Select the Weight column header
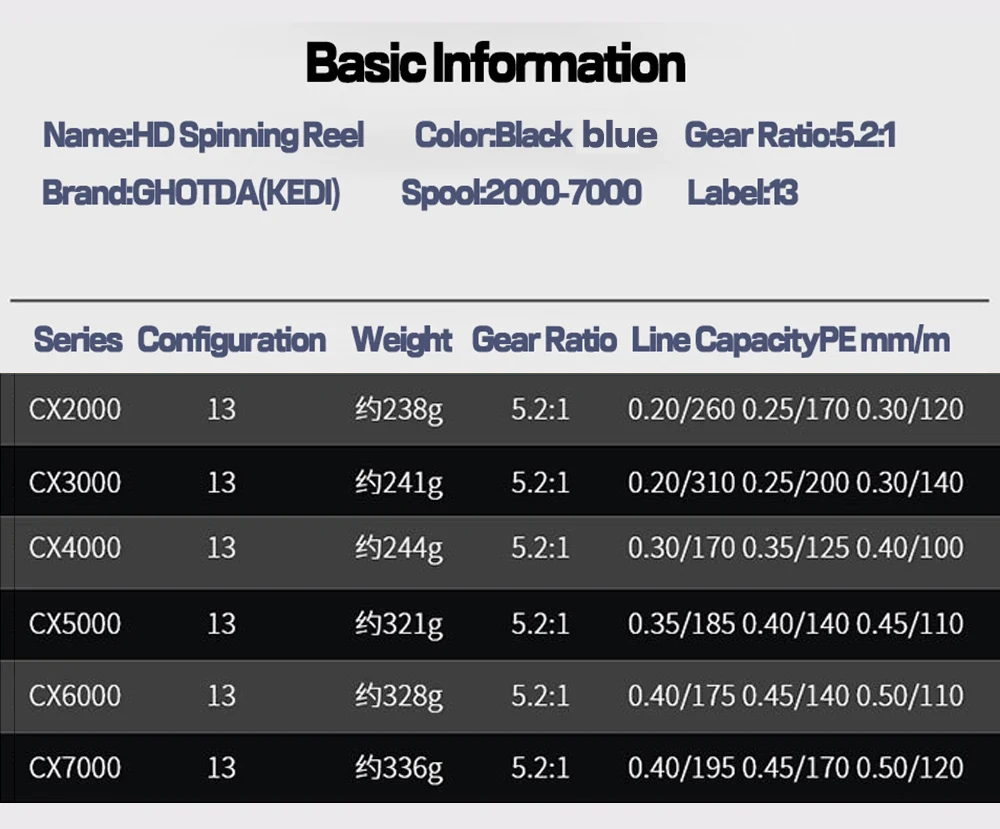Image resolution: width=1000 pixels, height=829 pixels. pos(402,340)
